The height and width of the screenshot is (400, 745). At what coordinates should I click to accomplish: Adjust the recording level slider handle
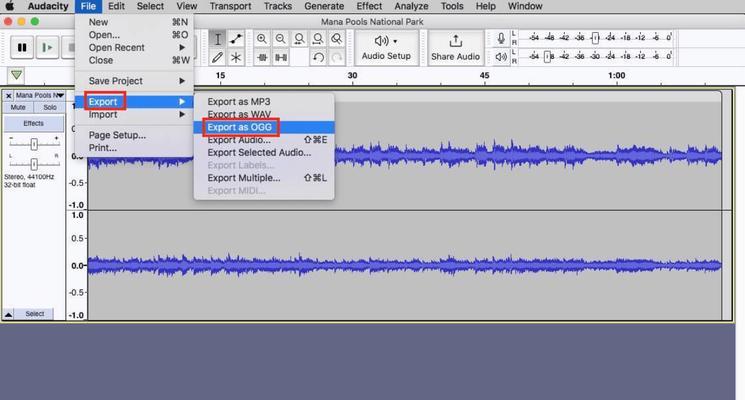click(x=595, y=38)
